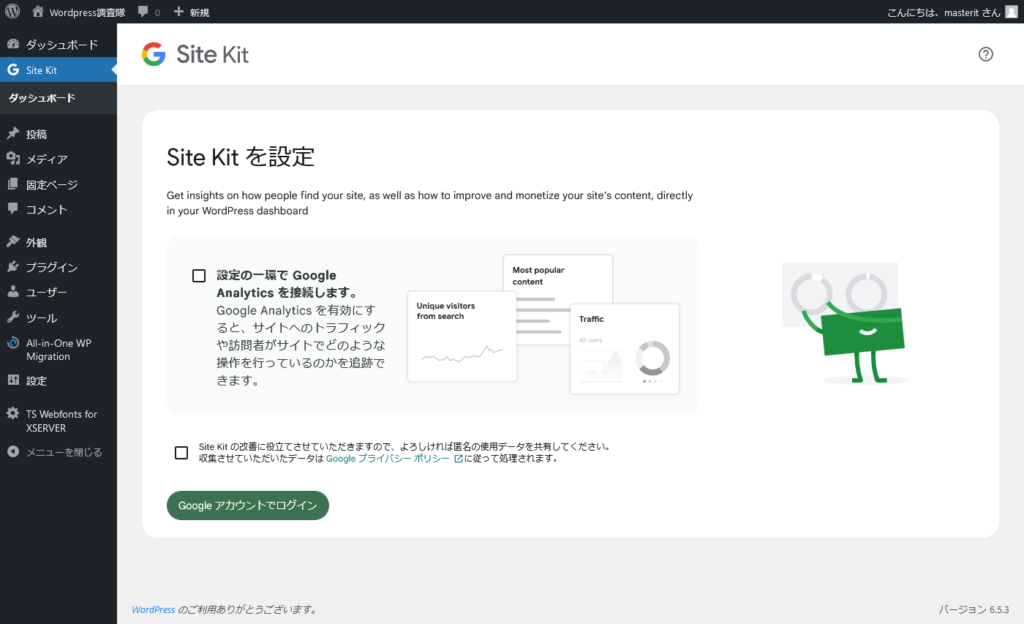Open the Site Kit help icon
Image resolution: width=1024 pixels, height=624 pixels.
point(985,54)
